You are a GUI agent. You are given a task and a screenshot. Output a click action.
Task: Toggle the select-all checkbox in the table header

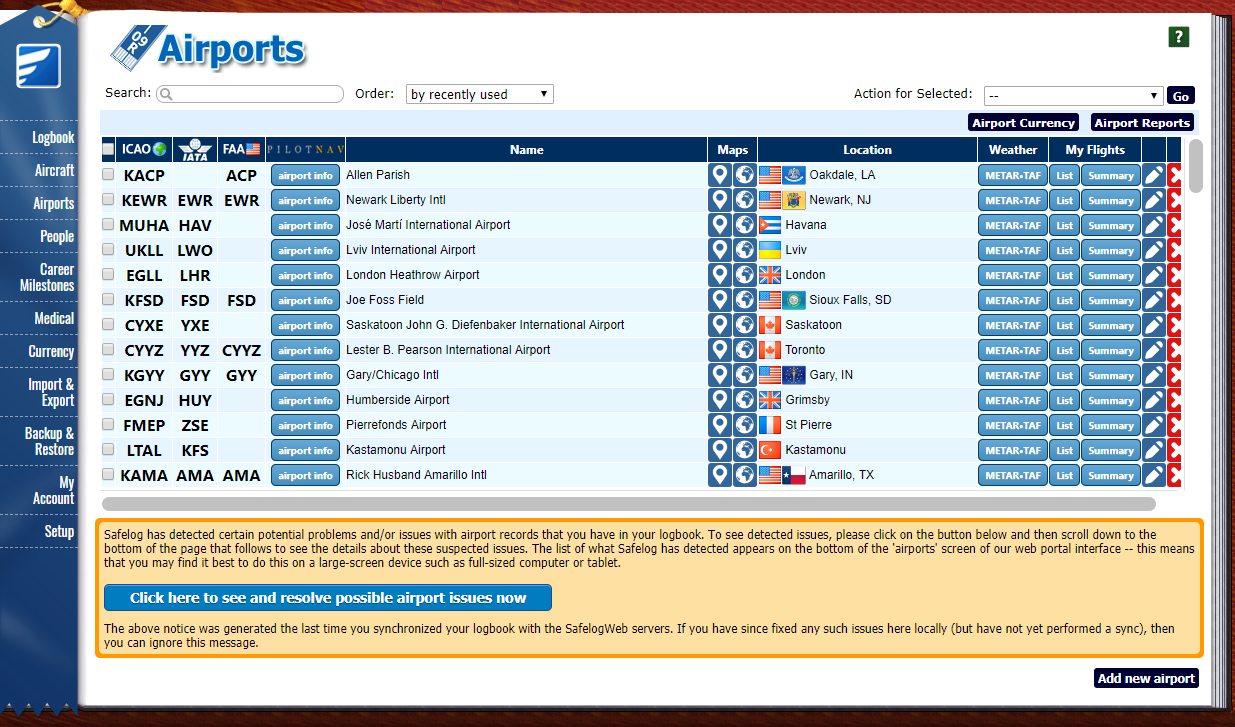[x=108, y=149]
